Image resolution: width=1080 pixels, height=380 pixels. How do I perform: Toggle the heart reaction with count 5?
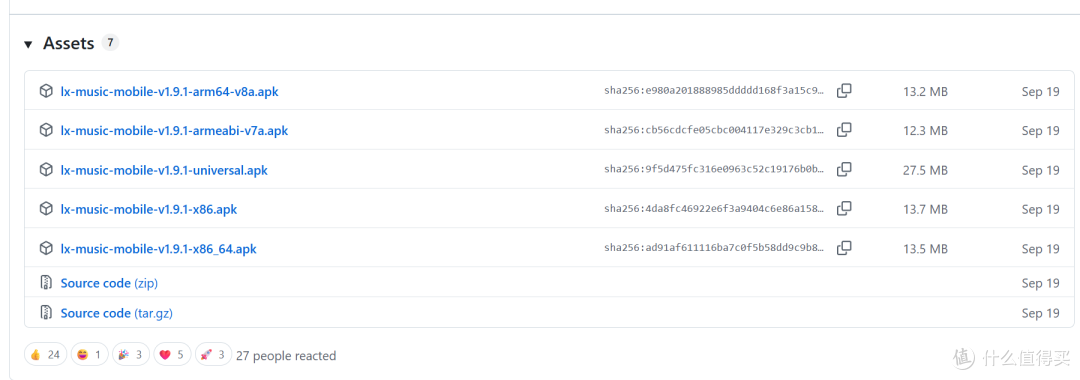pyautogui.click(x=172, y=355)
